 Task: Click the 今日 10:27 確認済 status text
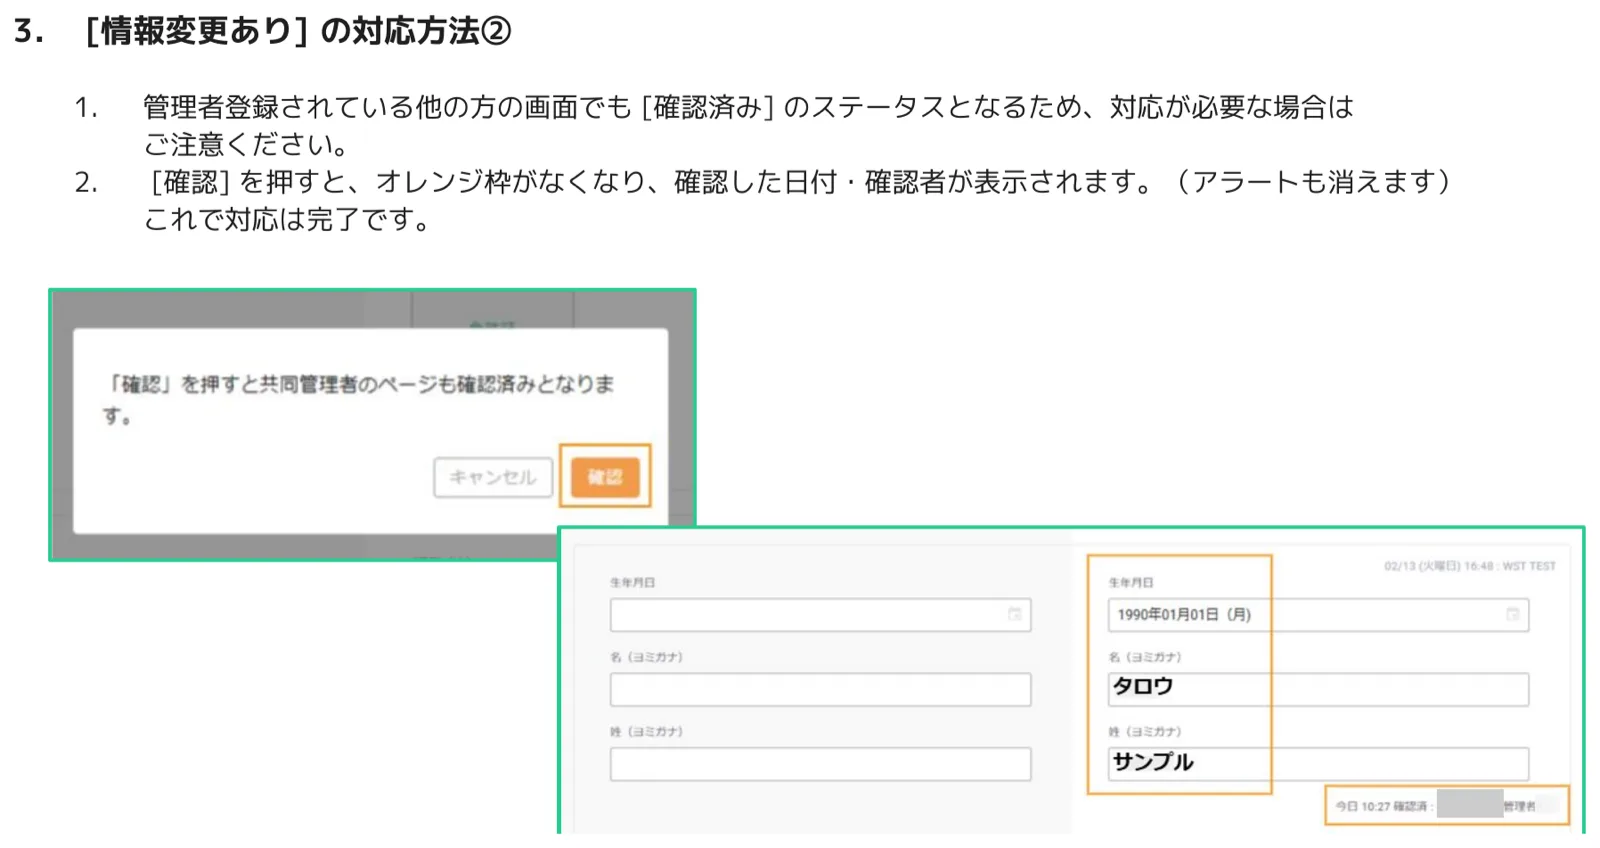click(1382, 806)
